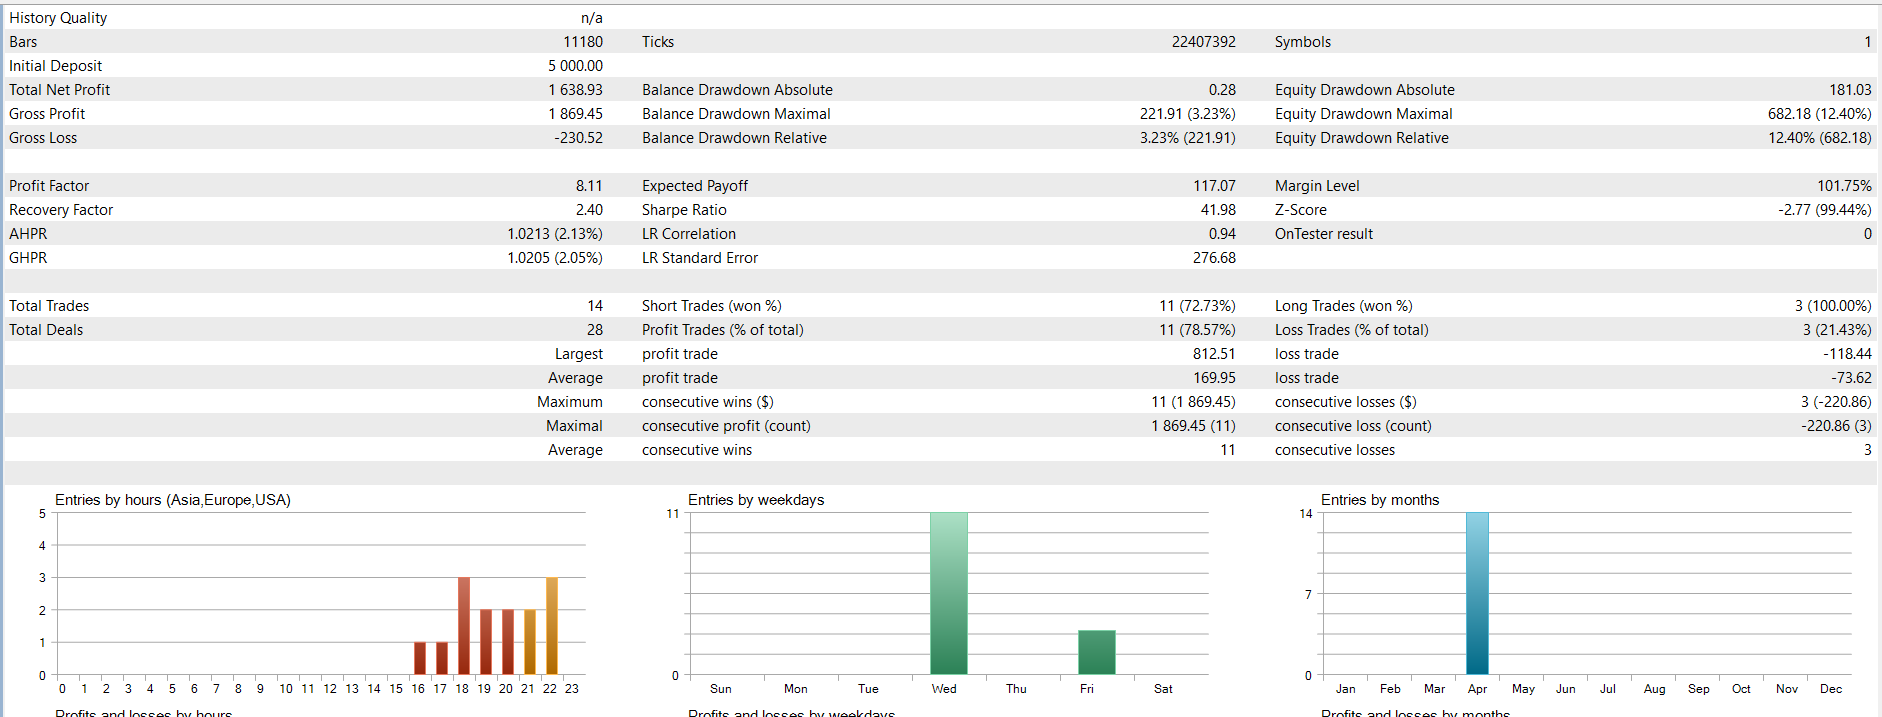The image size is (1882, 717).
Task: Click the hour 16 bar in hours chart
Action: [x=420, y=657]
